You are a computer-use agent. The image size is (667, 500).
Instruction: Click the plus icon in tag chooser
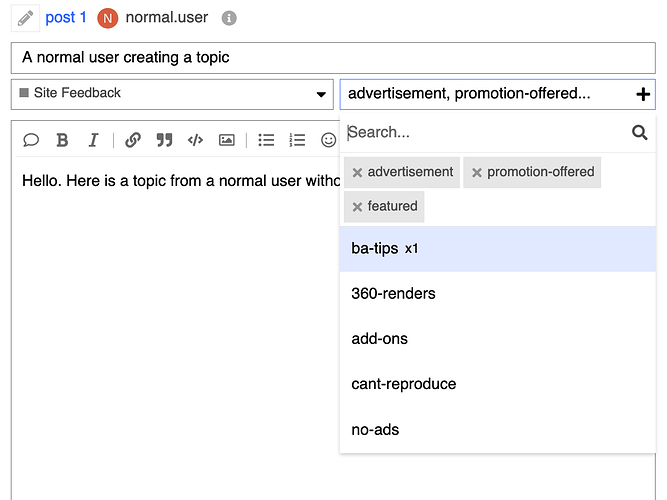click(x=643, y=94)
